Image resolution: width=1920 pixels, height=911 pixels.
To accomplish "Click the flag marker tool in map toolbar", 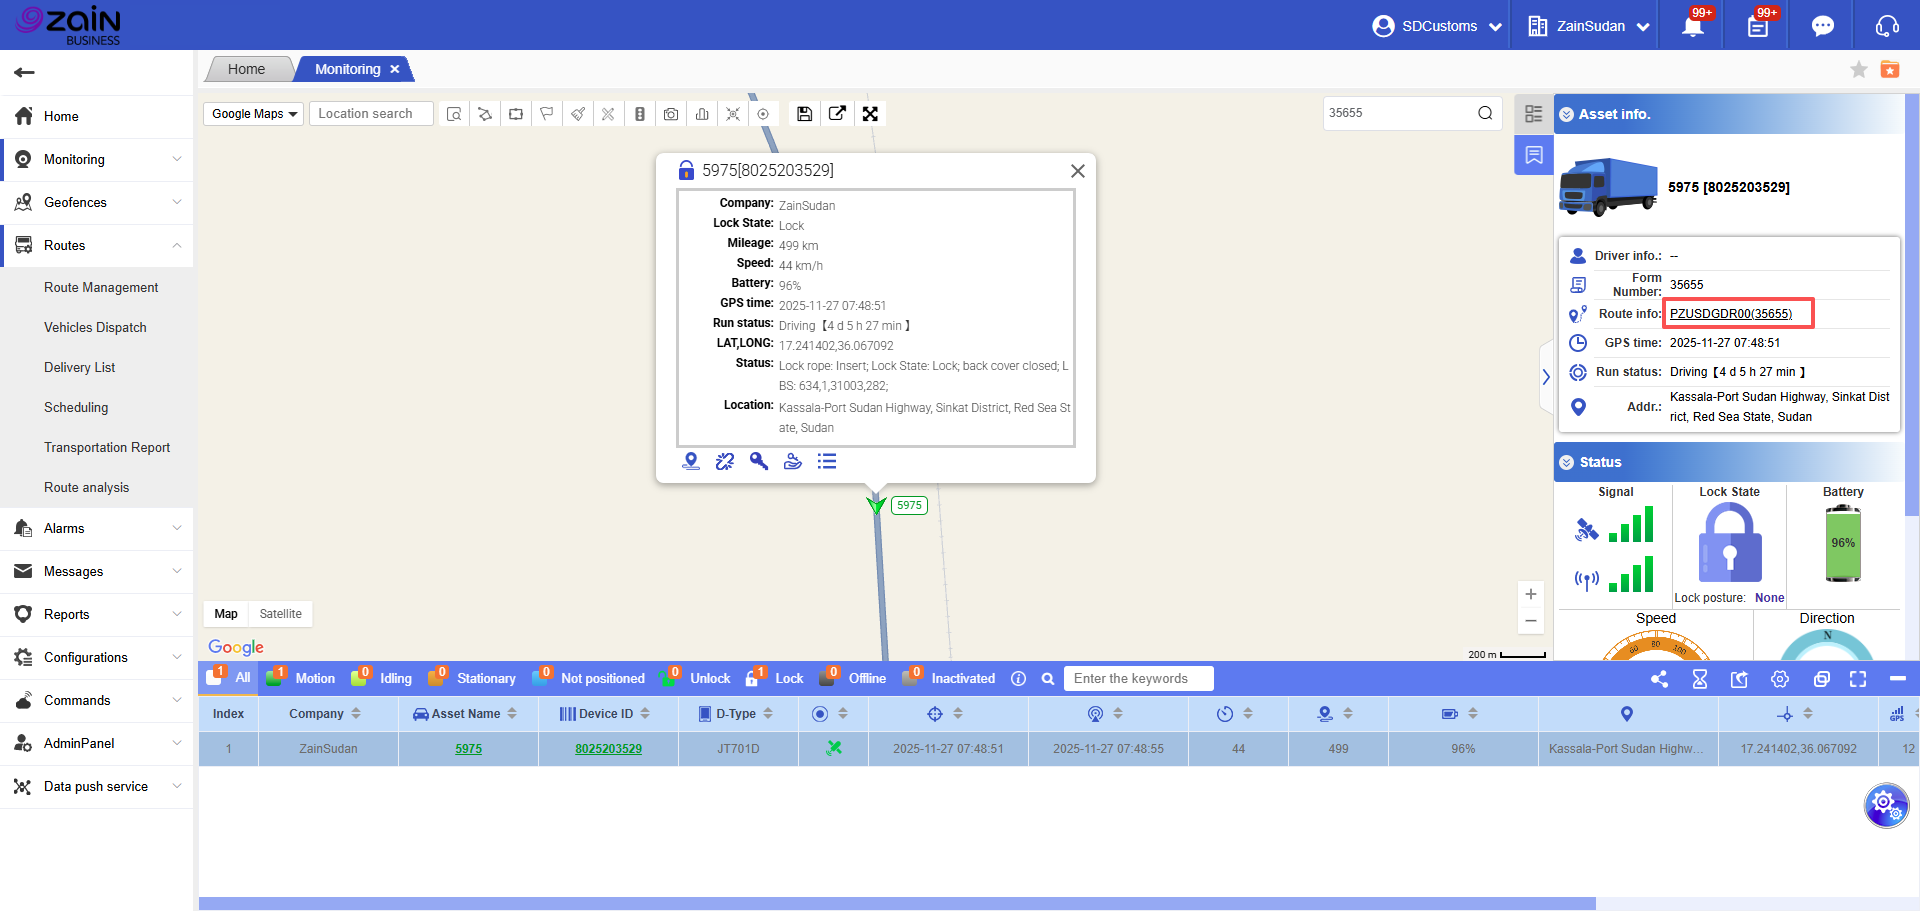I will [x=547, y=114].
